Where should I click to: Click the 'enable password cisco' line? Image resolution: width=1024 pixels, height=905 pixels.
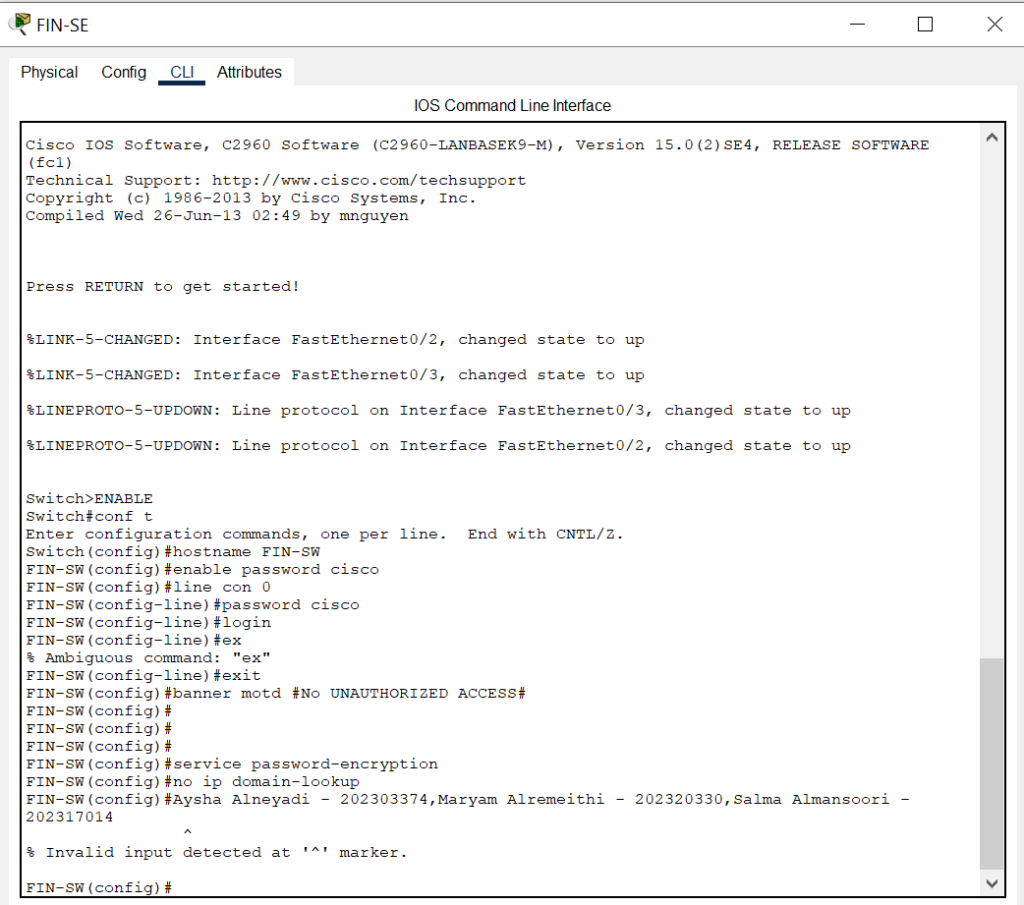pyautogui.click(x=202, y=569)
